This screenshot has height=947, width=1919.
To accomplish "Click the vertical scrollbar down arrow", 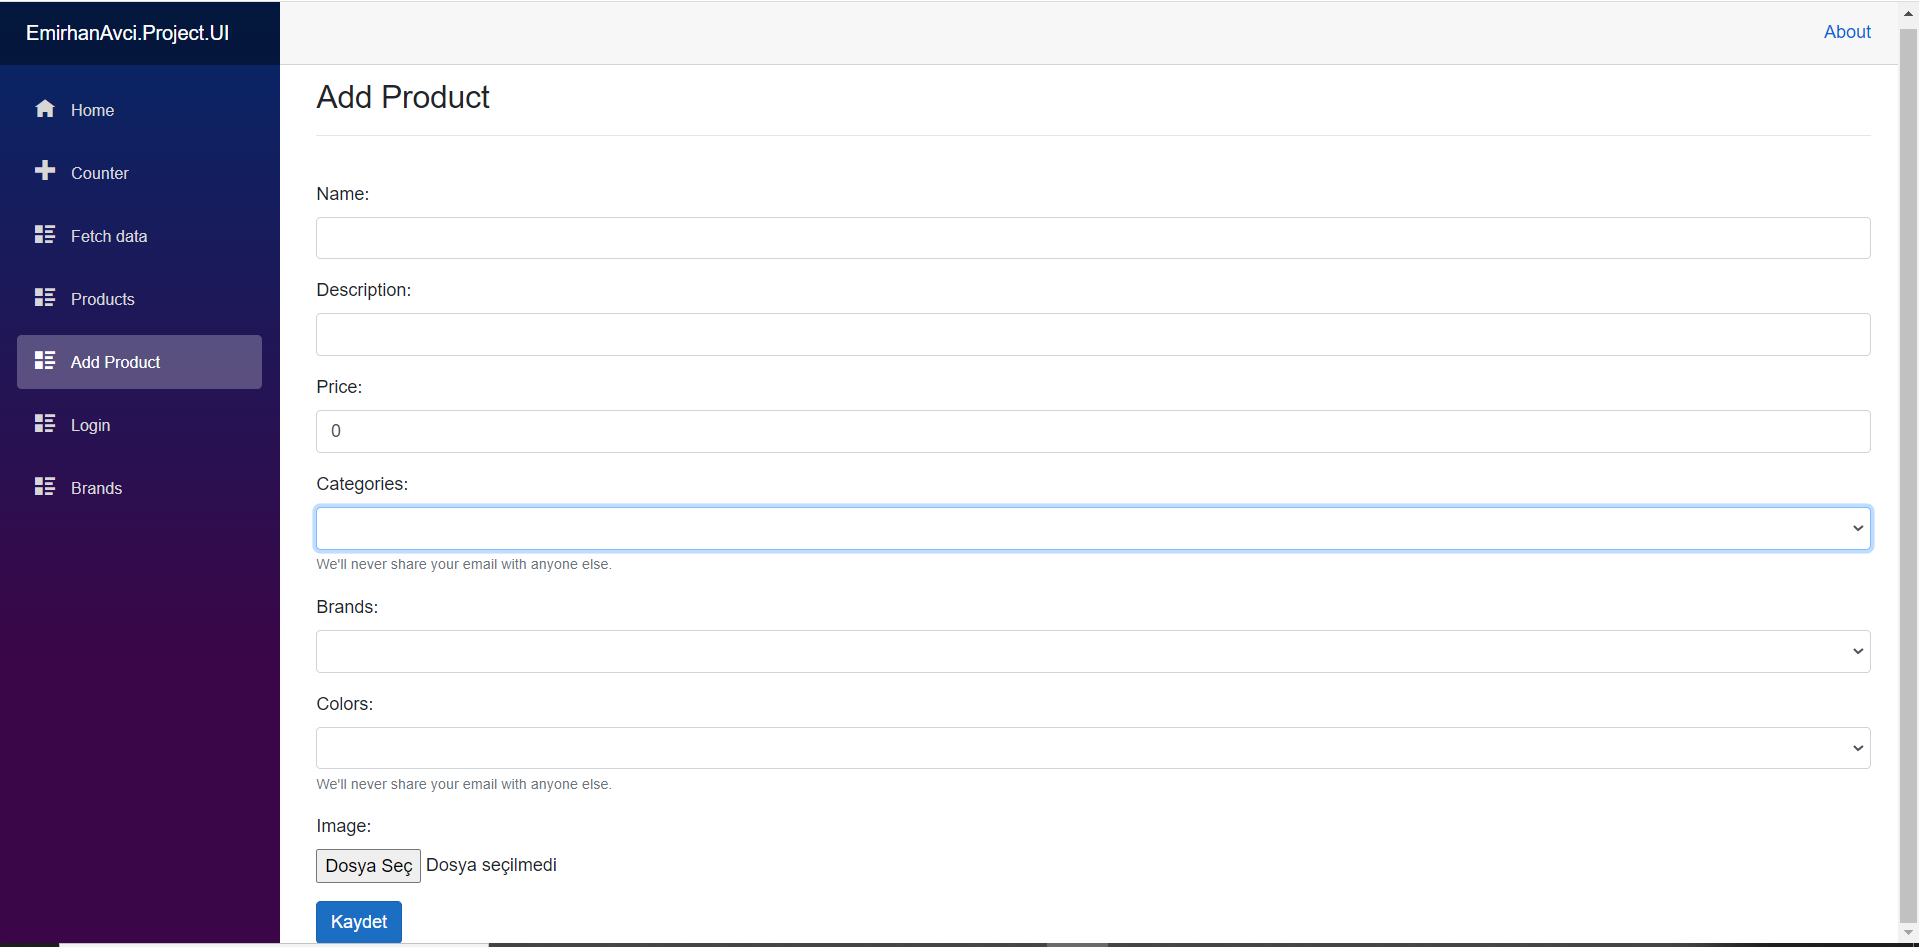I will (1906, 934).
